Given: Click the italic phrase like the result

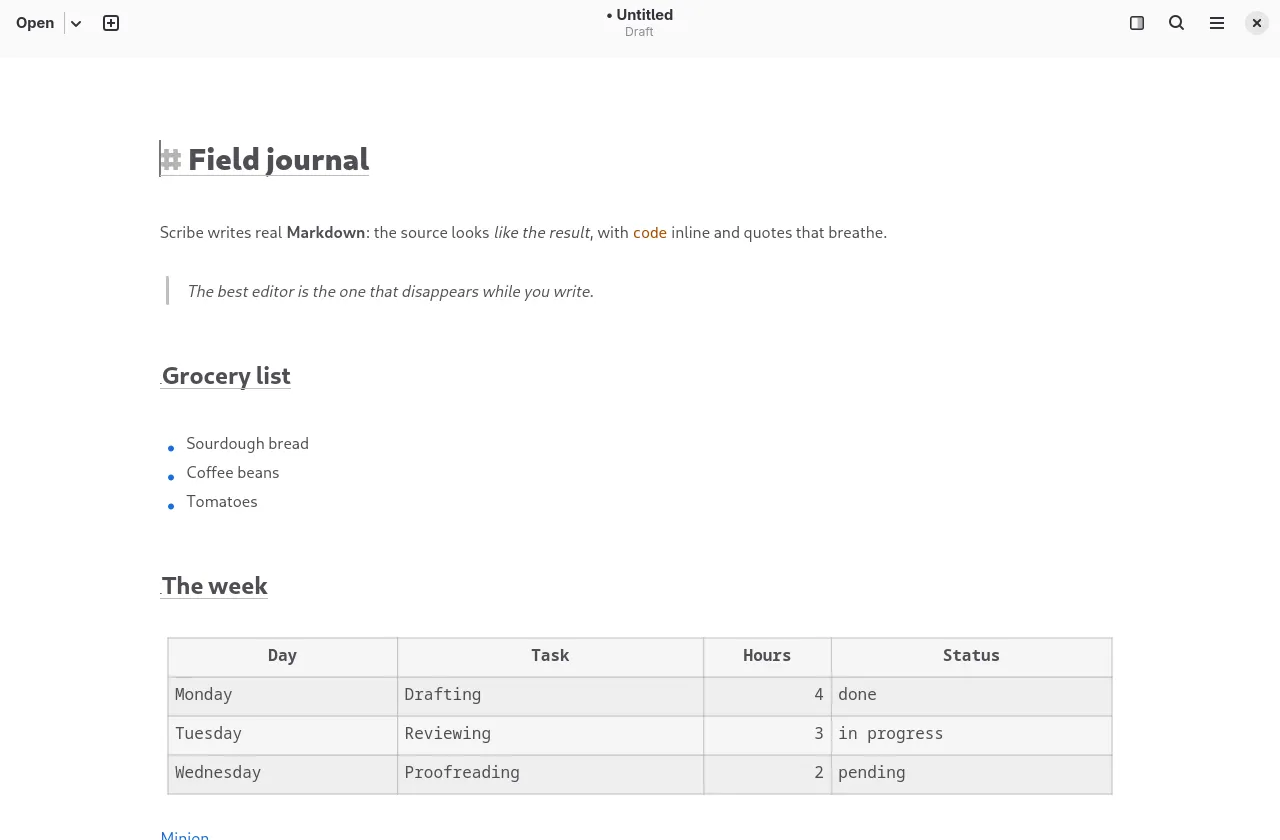Looking at the screenshot, I should point(542,232).
